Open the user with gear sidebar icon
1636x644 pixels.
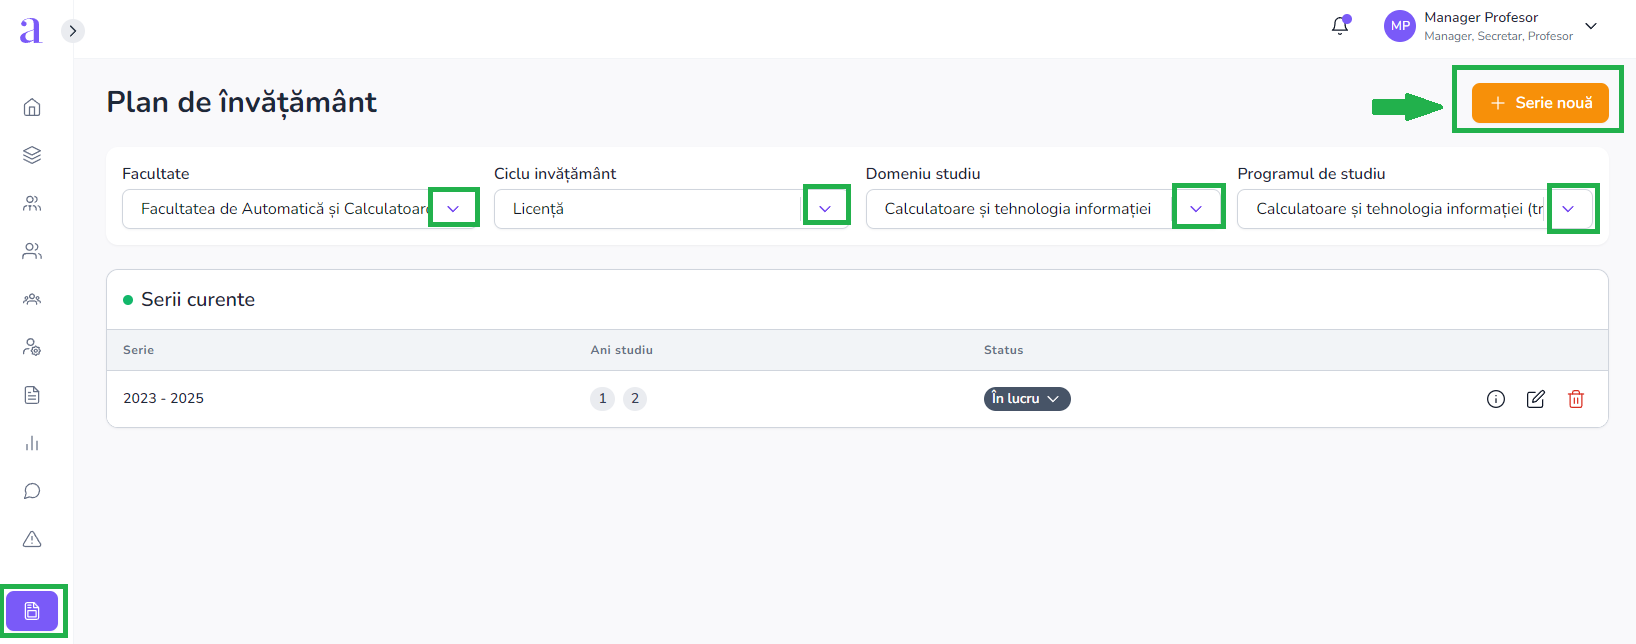(32, 347)
